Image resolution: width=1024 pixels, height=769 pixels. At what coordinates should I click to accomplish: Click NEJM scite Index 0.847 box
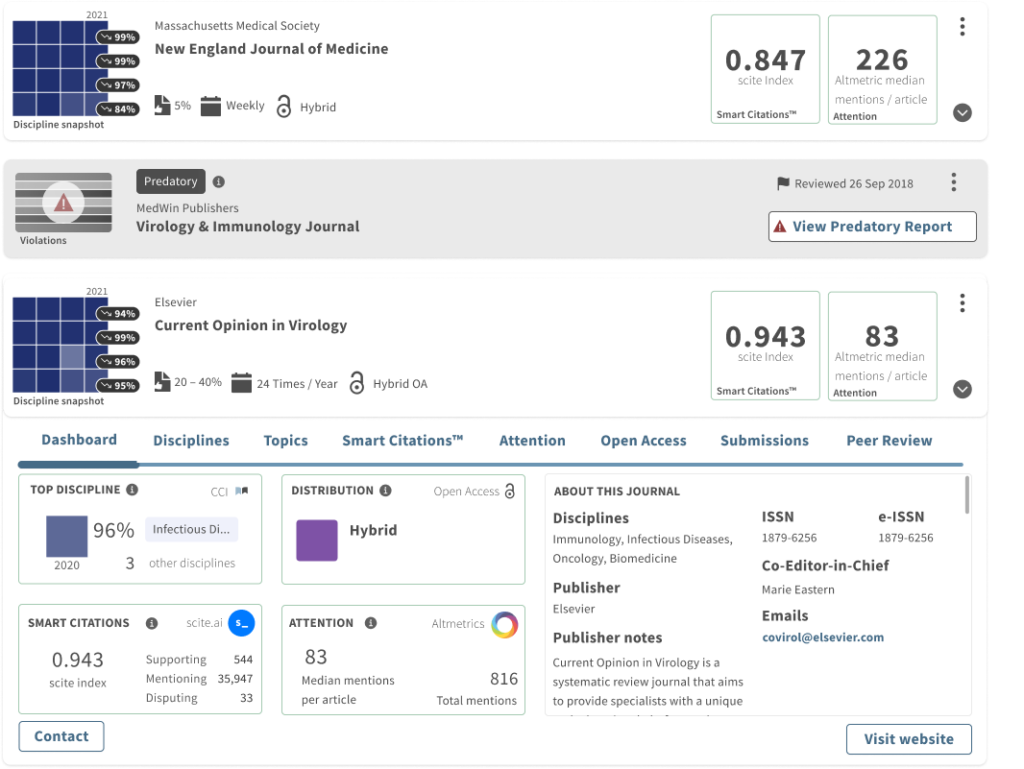point(765,69)
